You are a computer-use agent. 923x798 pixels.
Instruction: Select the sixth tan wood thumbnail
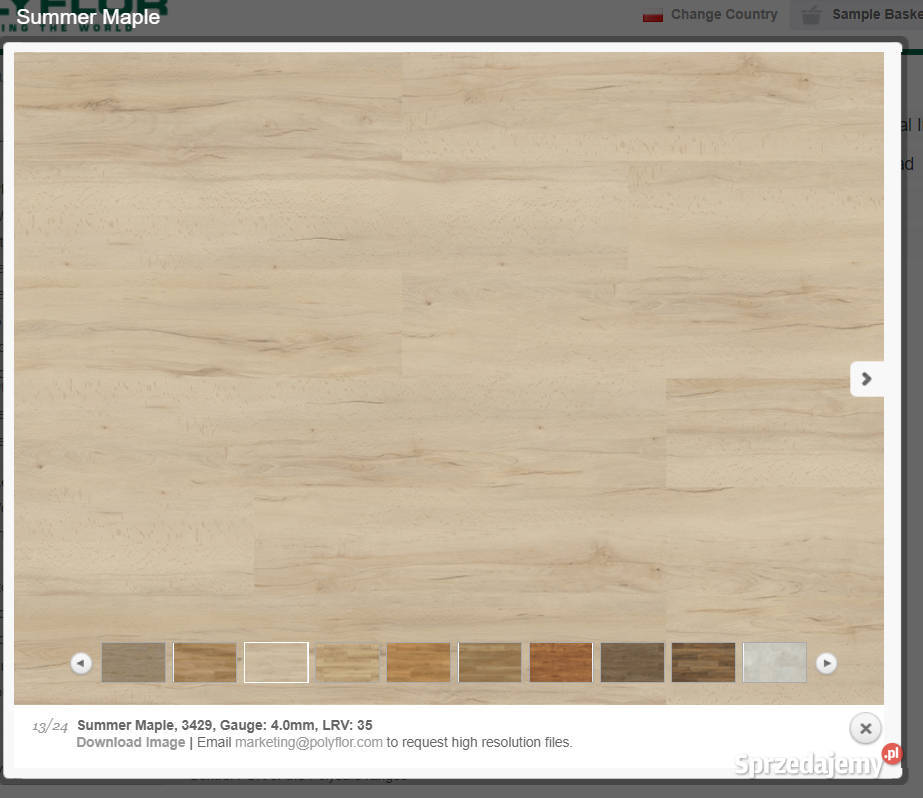point(490,662)
